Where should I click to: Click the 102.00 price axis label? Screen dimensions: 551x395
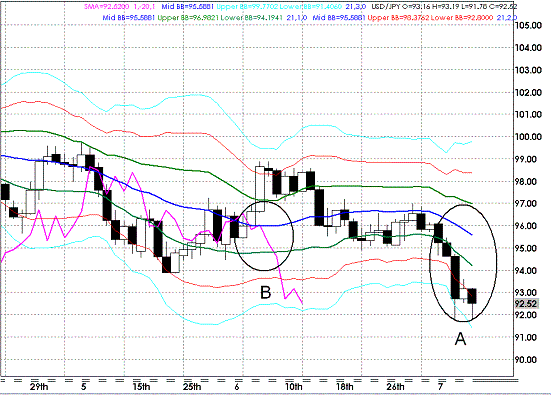click(x=528, y=92)
